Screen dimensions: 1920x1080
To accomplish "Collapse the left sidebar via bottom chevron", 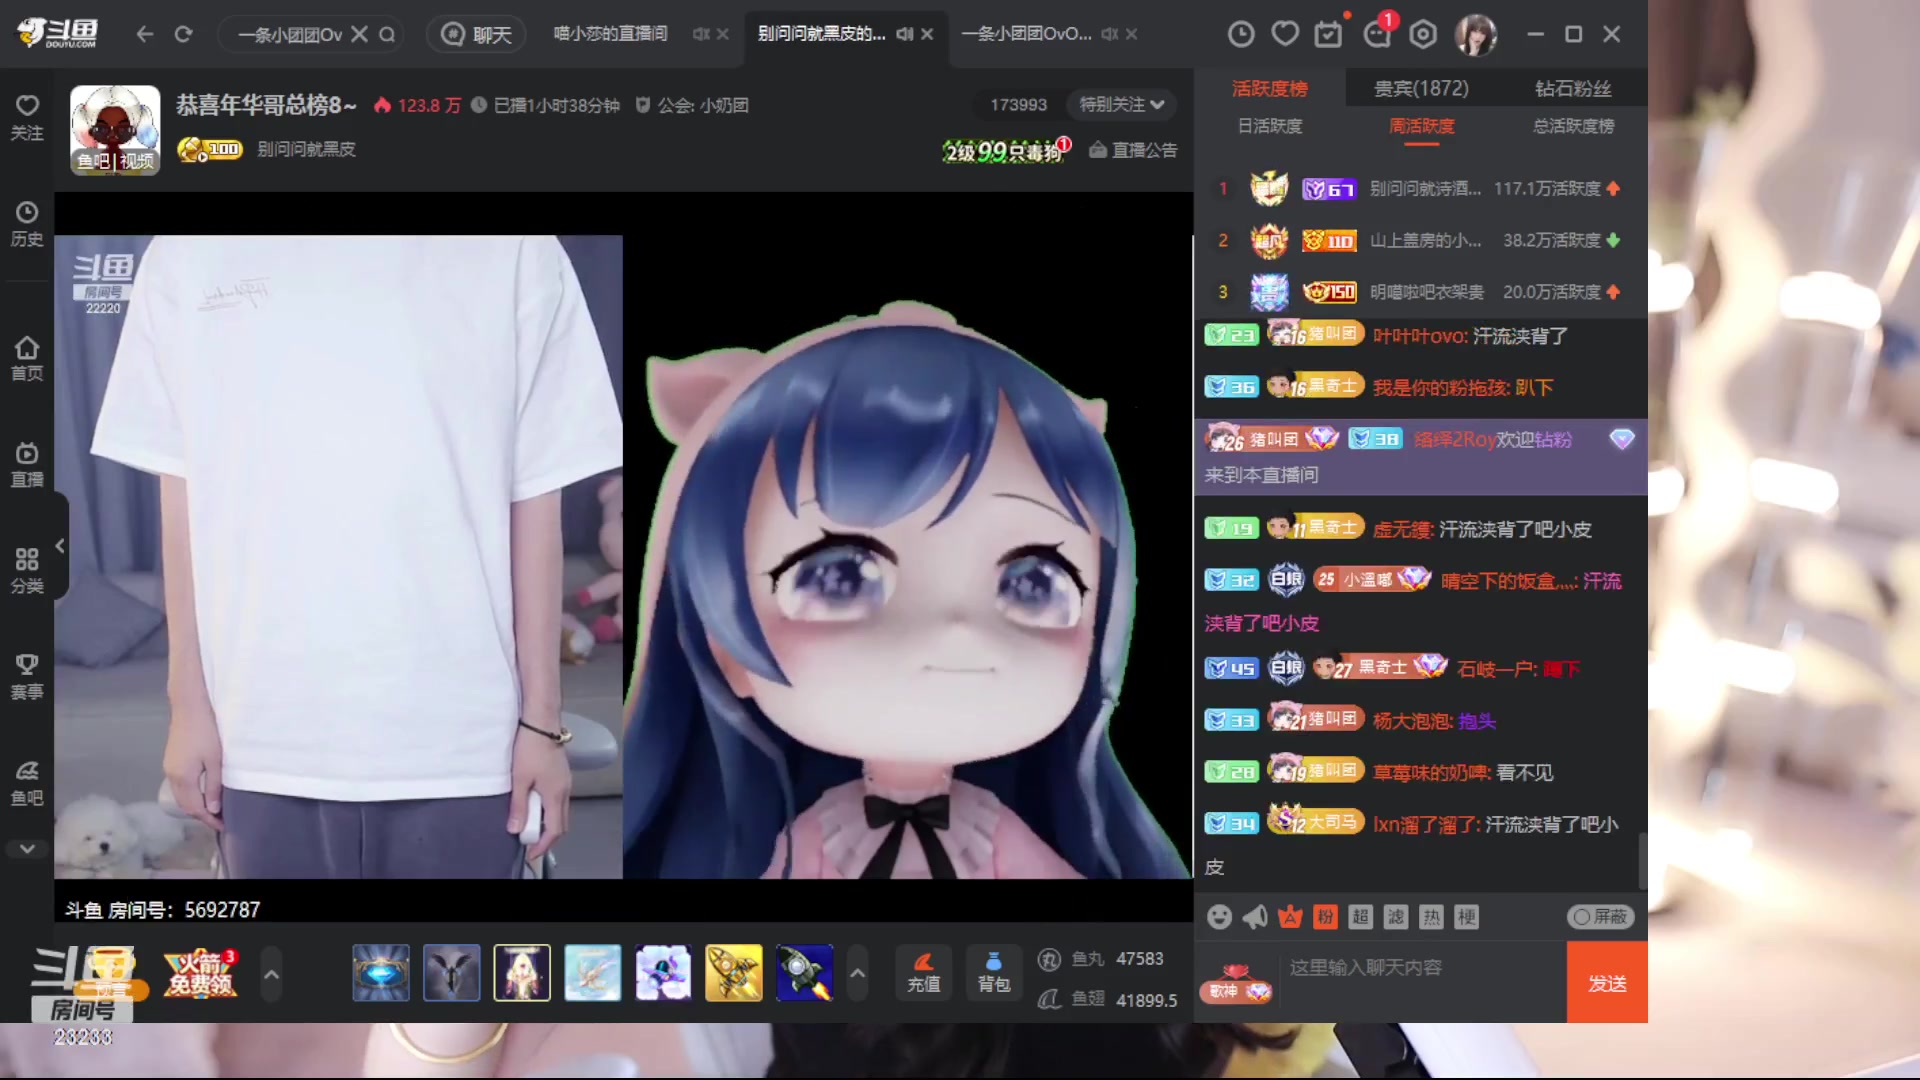I will tap(27, 848).
